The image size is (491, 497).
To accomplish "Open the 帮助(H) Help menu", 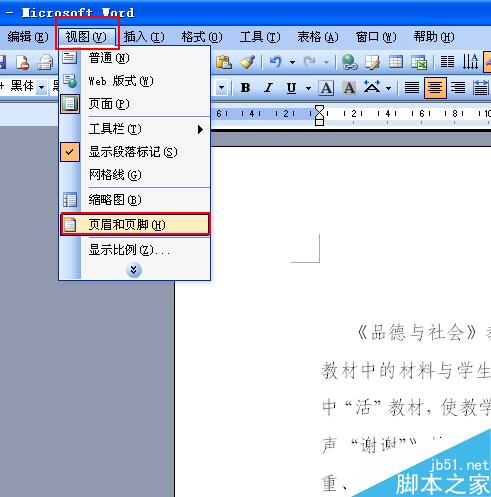I will (x=434, y=37).
